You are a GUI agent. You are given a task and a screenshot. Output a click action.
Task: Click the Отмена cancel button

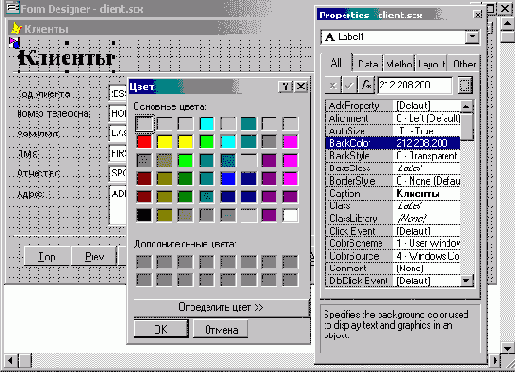pyautogui.click(x=221, y=329)
